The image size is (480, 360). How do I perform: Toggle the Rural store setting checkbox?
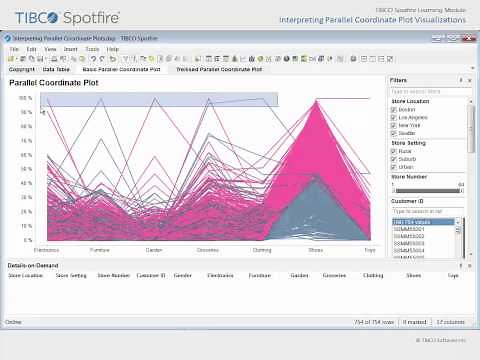394,151
